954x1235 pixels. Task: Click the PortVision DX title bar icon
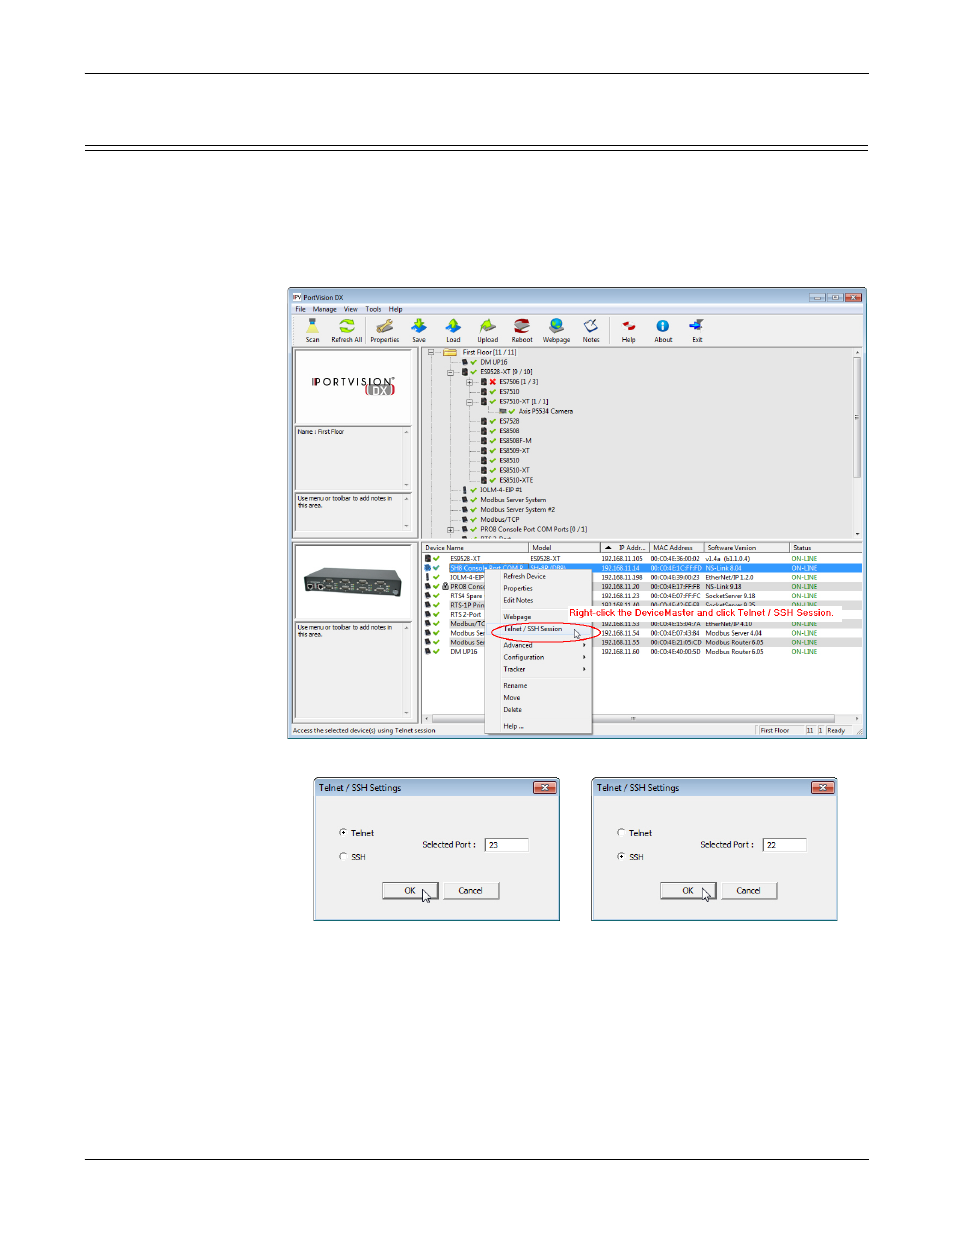[297, 297]
